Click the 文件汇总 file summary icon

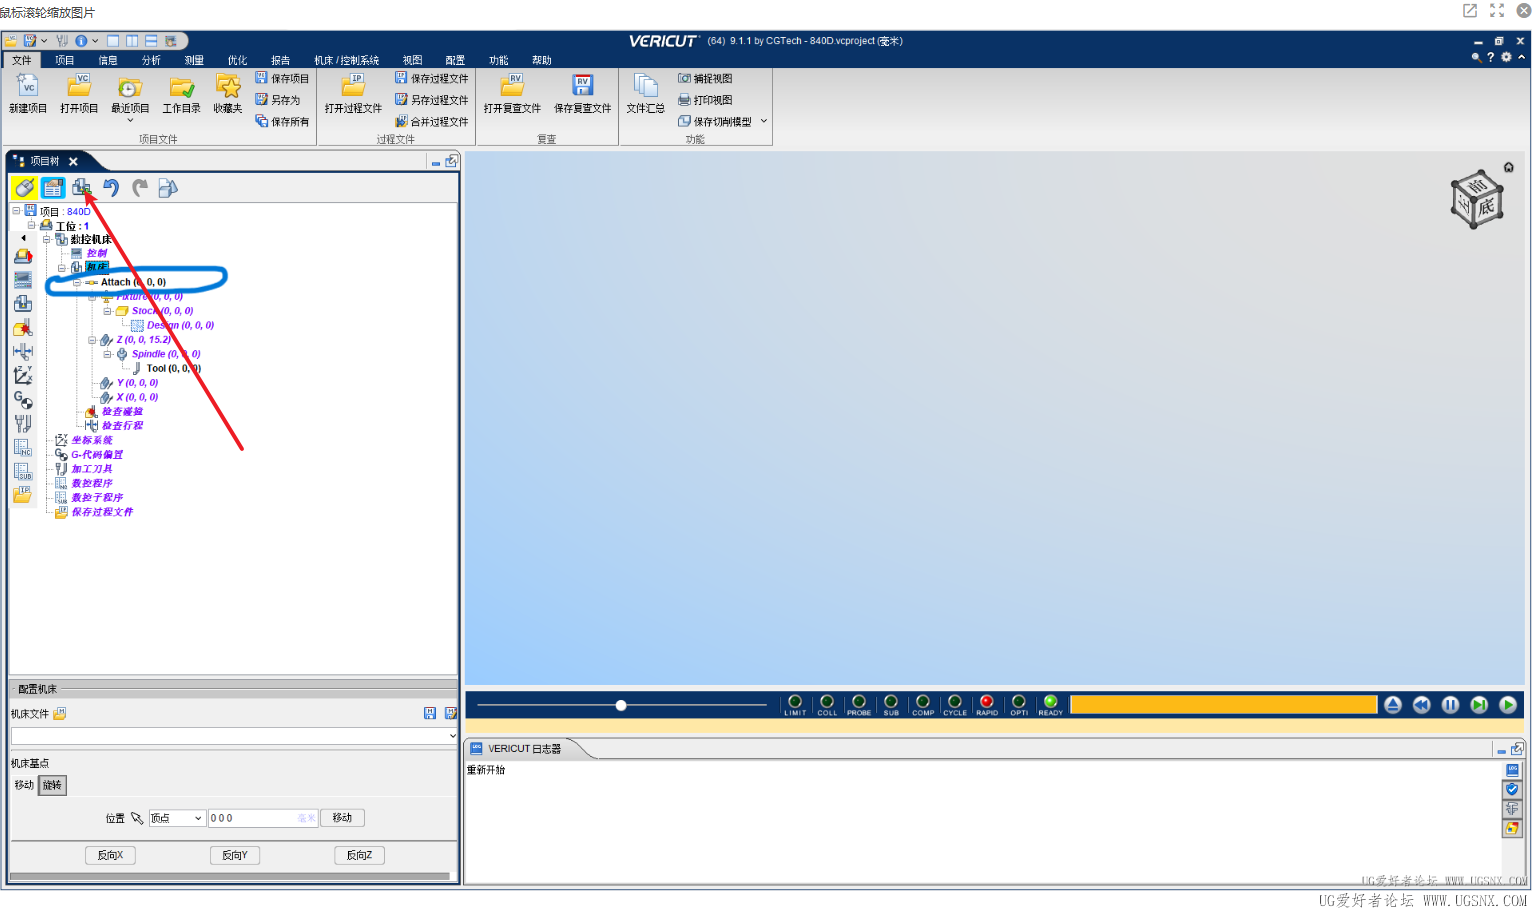pyautogui.click(x=645, y=86)
